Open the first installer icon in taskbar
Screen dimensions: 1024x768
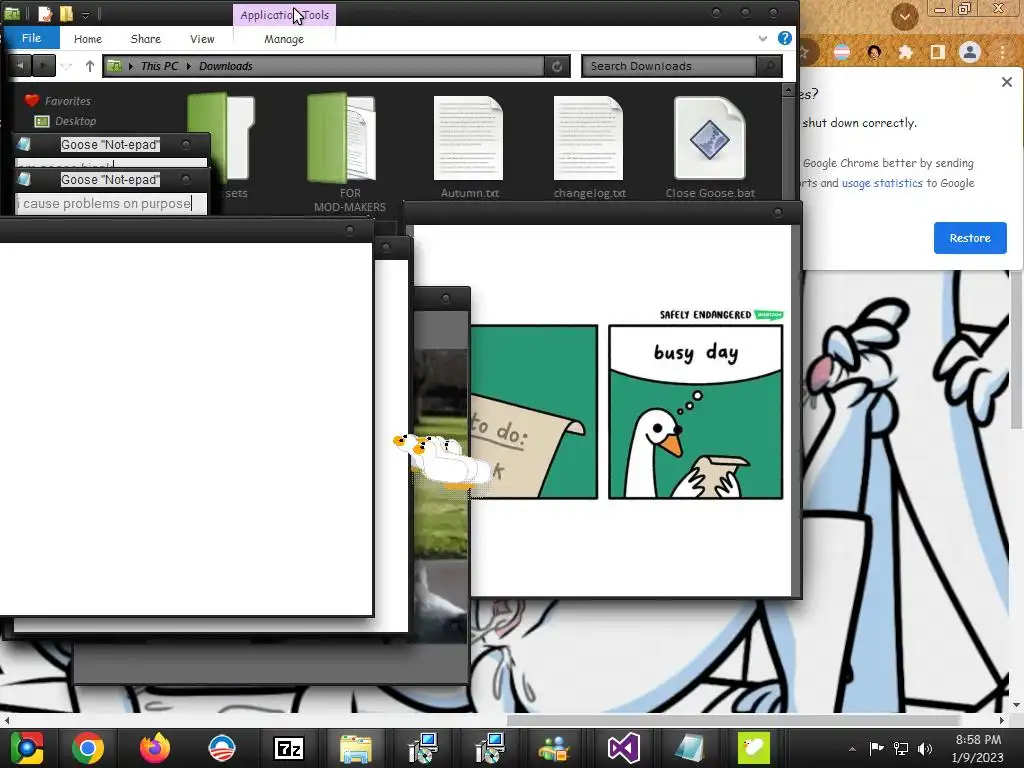[x=423, y=748]
